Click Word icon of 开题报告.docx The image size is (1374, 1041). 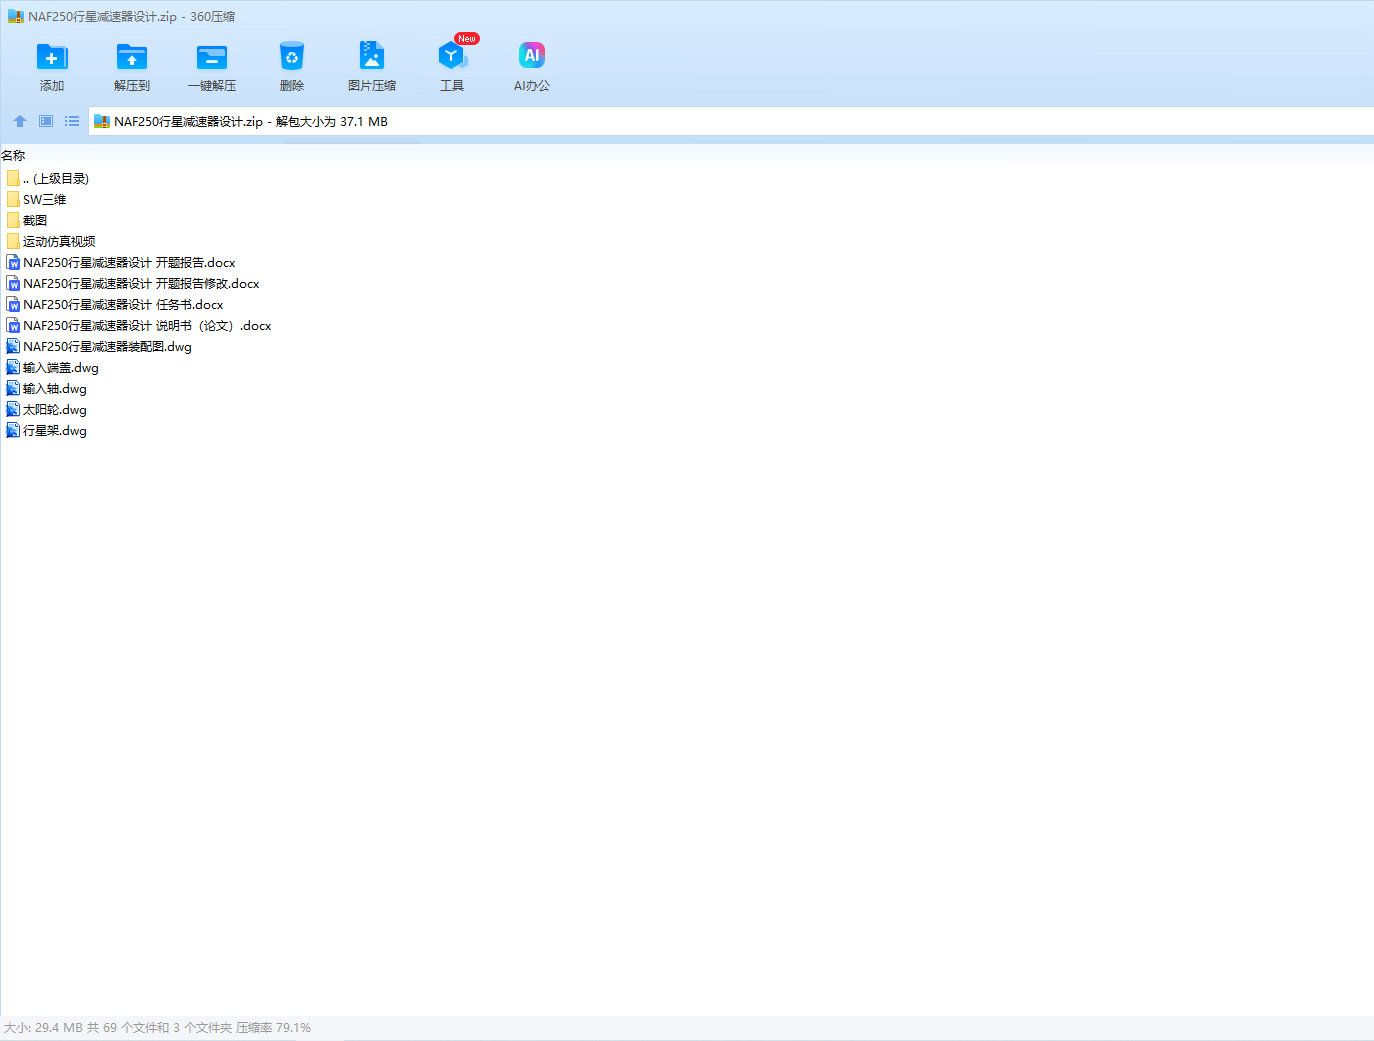pos(13,262)
